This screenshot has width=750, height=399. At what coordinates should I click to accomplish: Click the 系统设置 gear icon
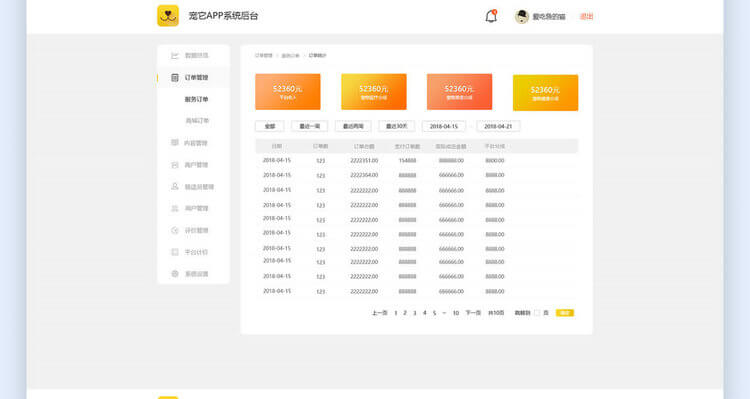point(175,274)
